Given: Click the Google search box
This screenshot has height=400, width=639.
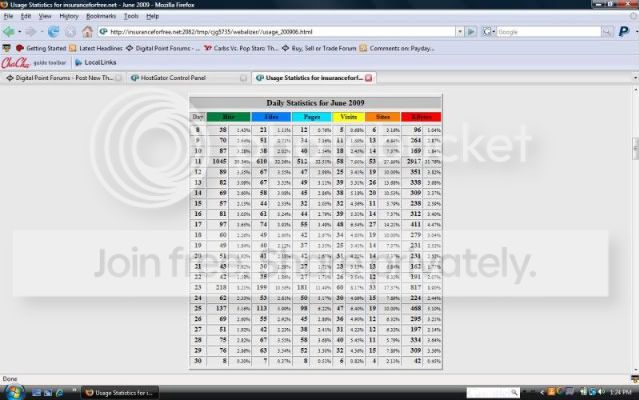Looking at the screenshot, I should pyautogui.click(x=549, y=32).
